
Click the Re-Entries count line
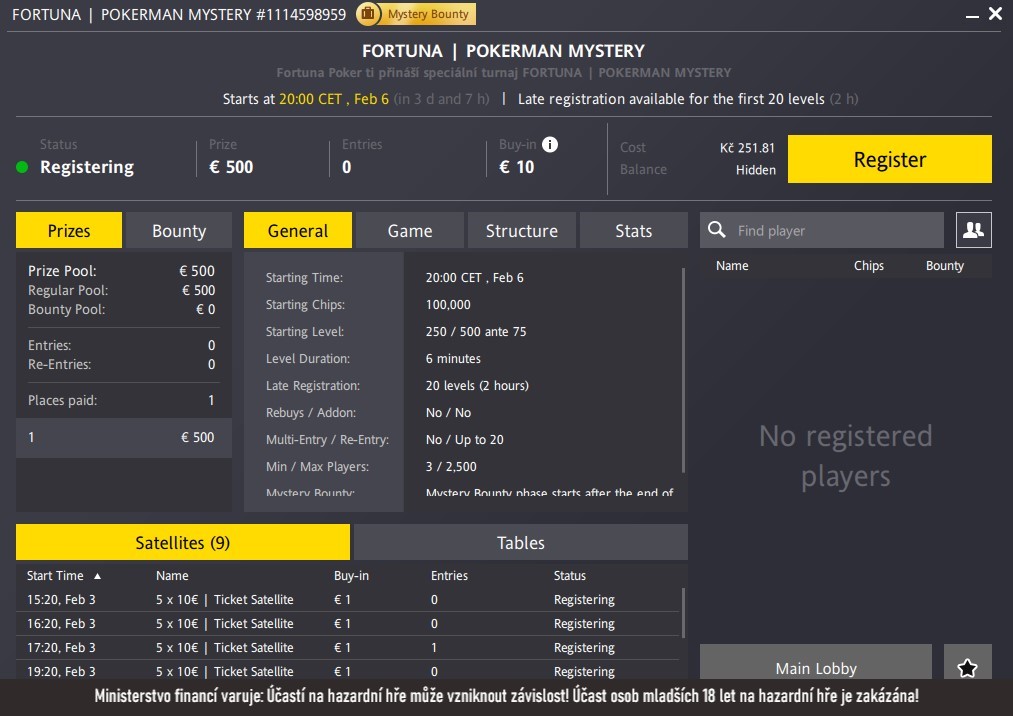[121, 364]
